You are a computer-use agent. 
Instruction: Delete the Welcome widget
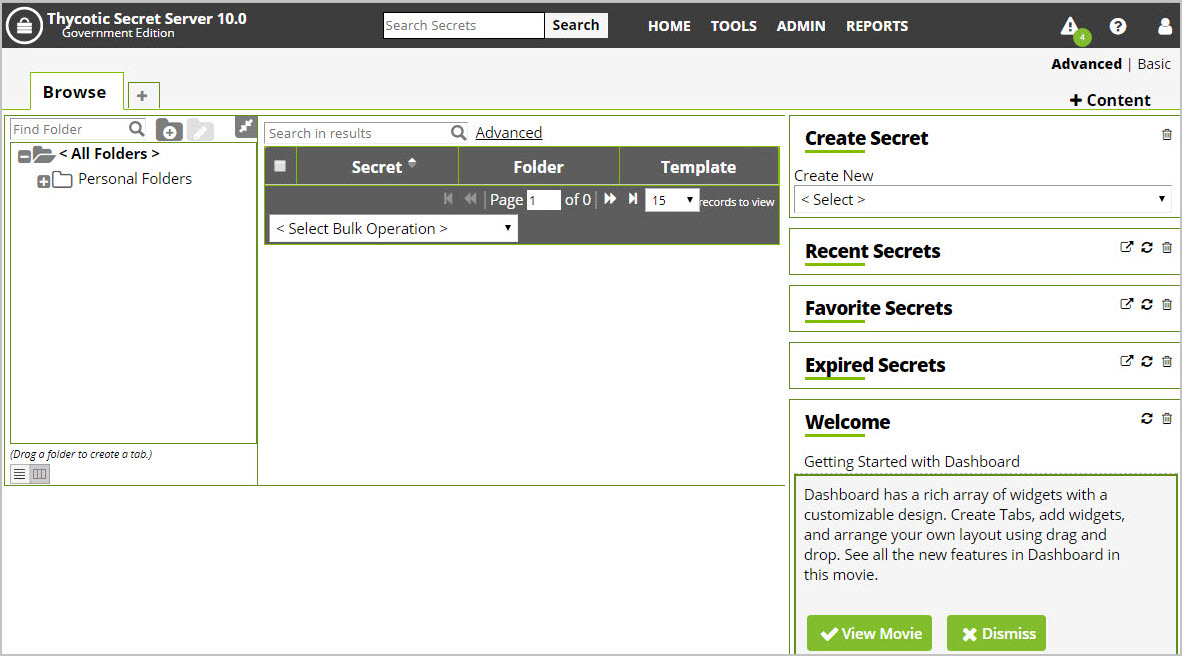(1167, 418)
